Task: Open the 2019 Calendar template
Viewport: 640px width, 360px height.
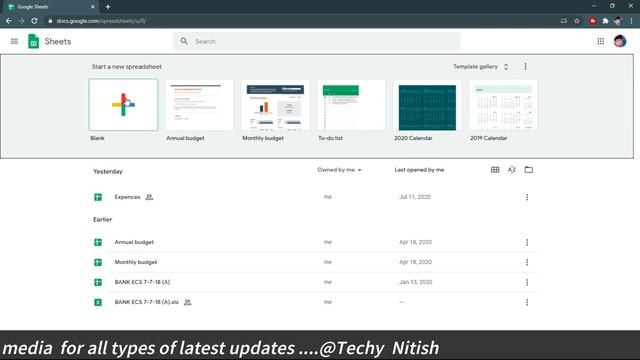Action: pos(503,105)
